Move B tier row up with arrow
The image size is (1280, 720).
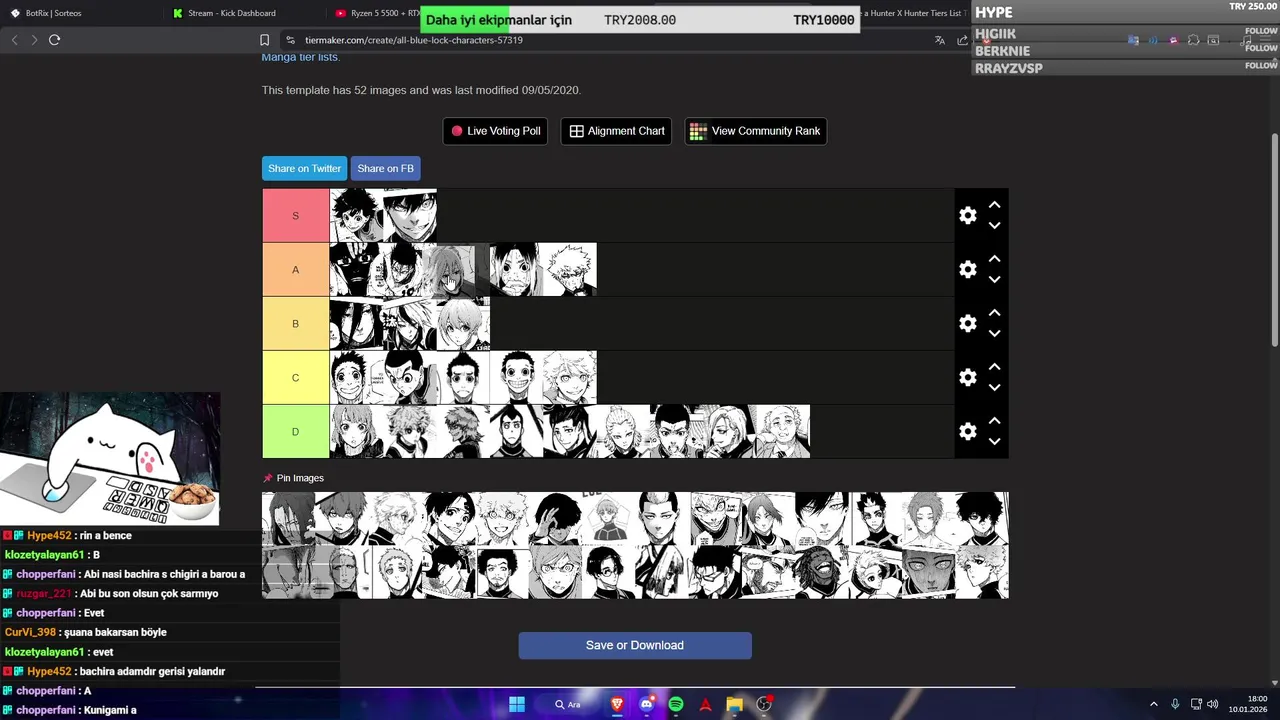(x=994, y=312)
